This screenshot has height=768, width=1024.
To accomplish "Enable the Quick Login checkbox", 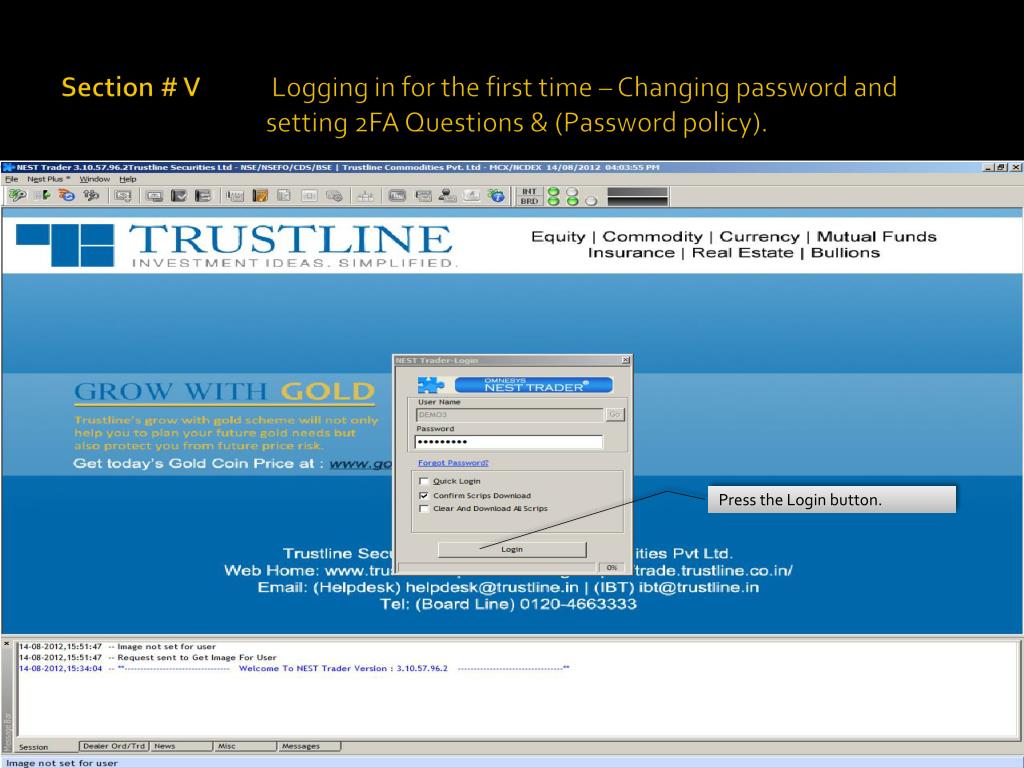I will [423, 481].
